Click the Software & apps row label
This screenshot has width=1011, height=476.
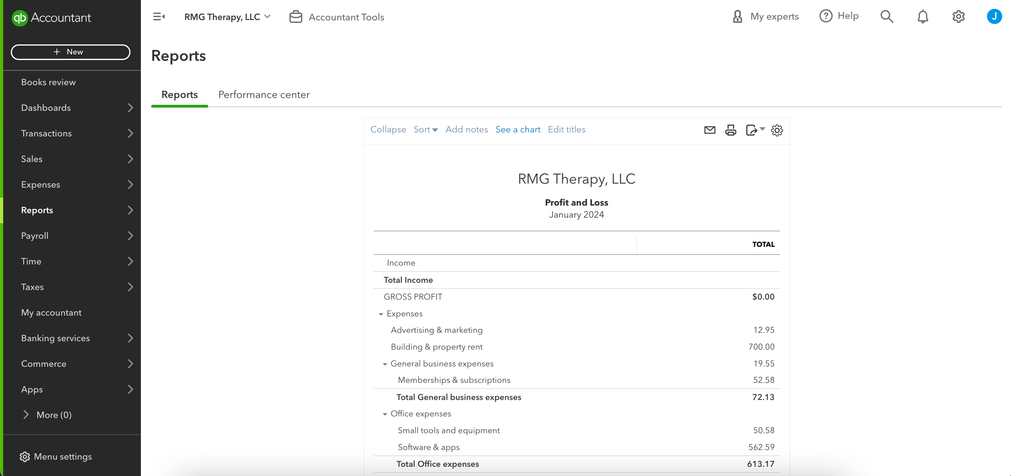[x=429, y=448]
